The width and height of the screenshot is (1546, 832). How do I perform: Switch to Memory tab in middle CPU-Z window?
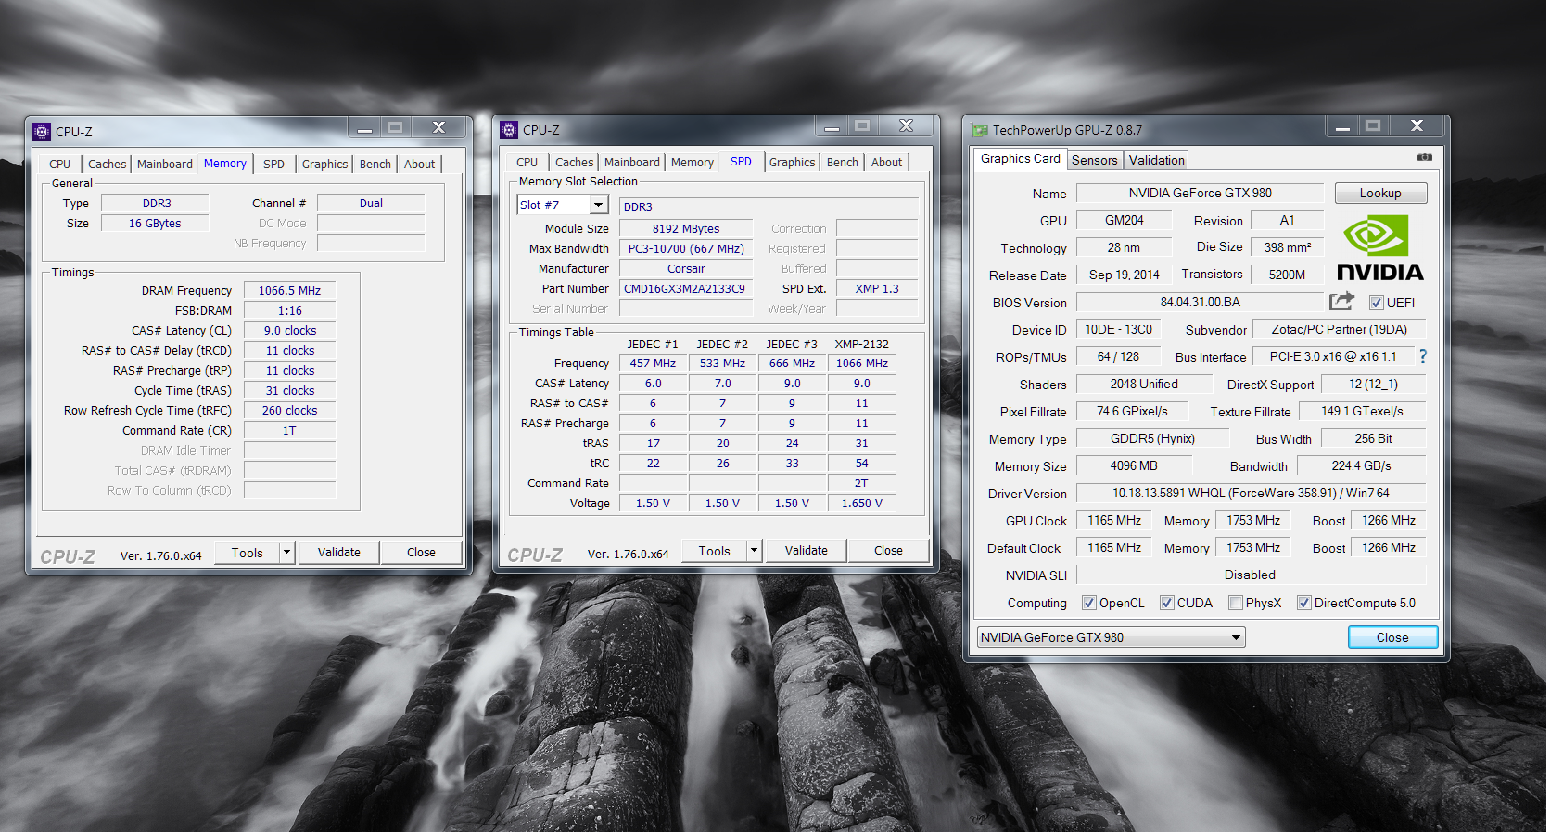pos(692,162)
